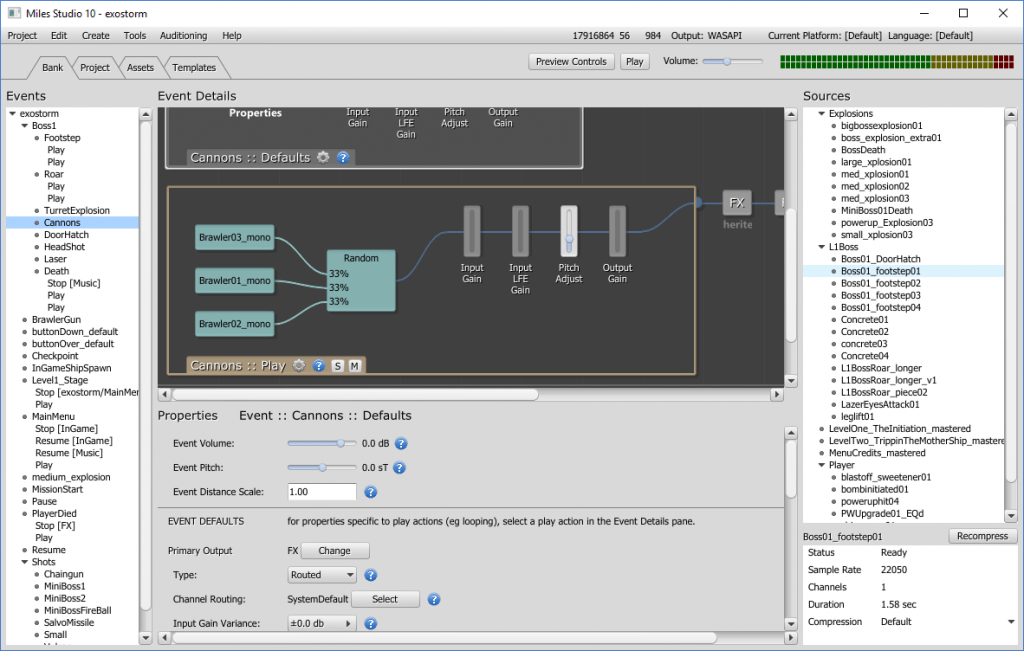
Task: Click help icon beside Cannons :: Defaults
Action: (343, 157)
